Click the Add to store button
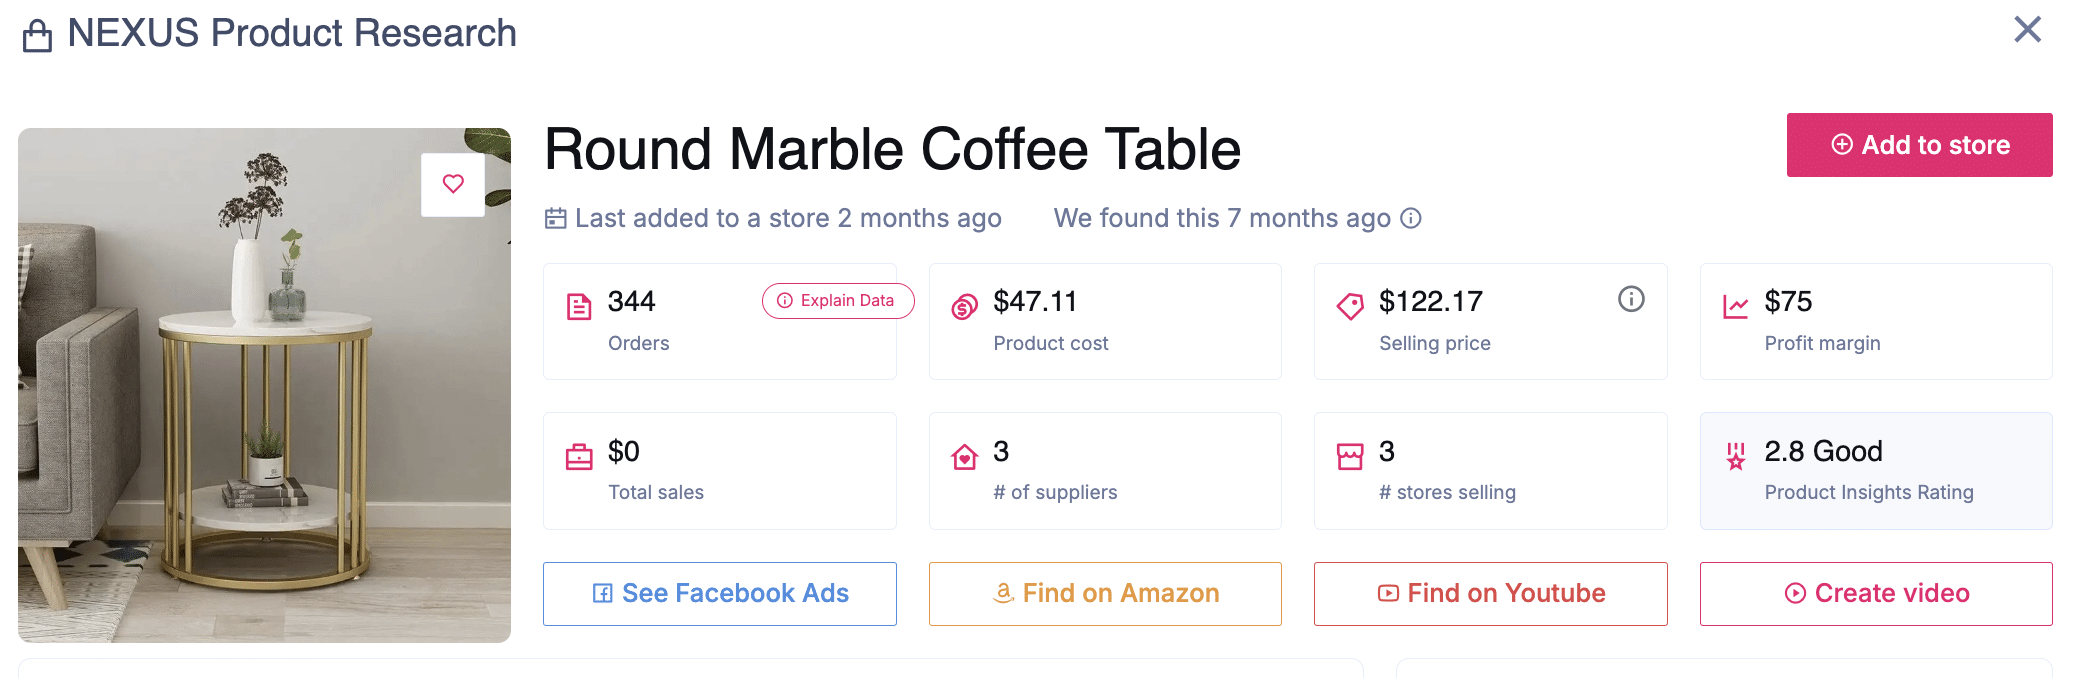The image size is (2086, 678). point(1918,145)
